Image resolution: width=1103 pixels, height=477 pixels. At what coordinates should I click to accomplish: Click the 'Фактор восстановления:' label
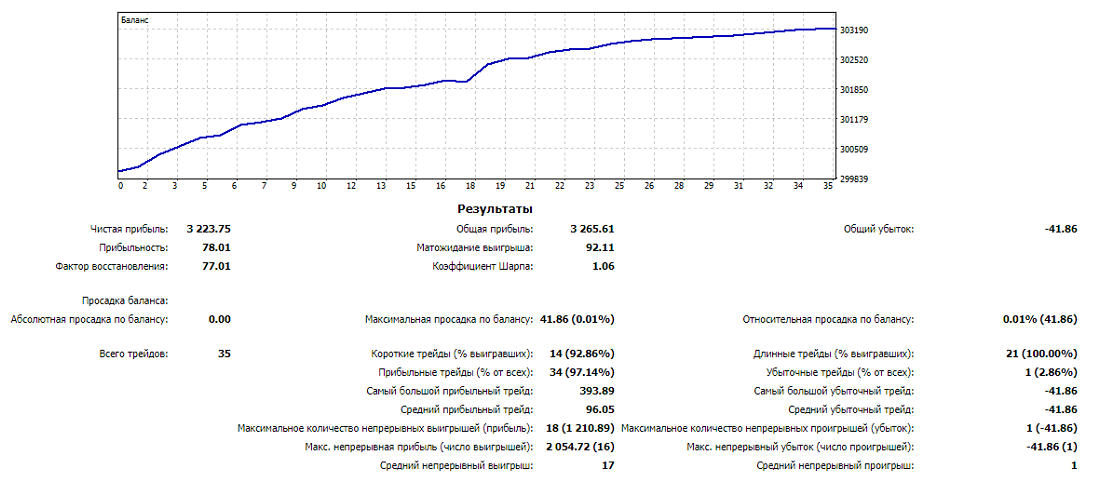coord(112,267)
